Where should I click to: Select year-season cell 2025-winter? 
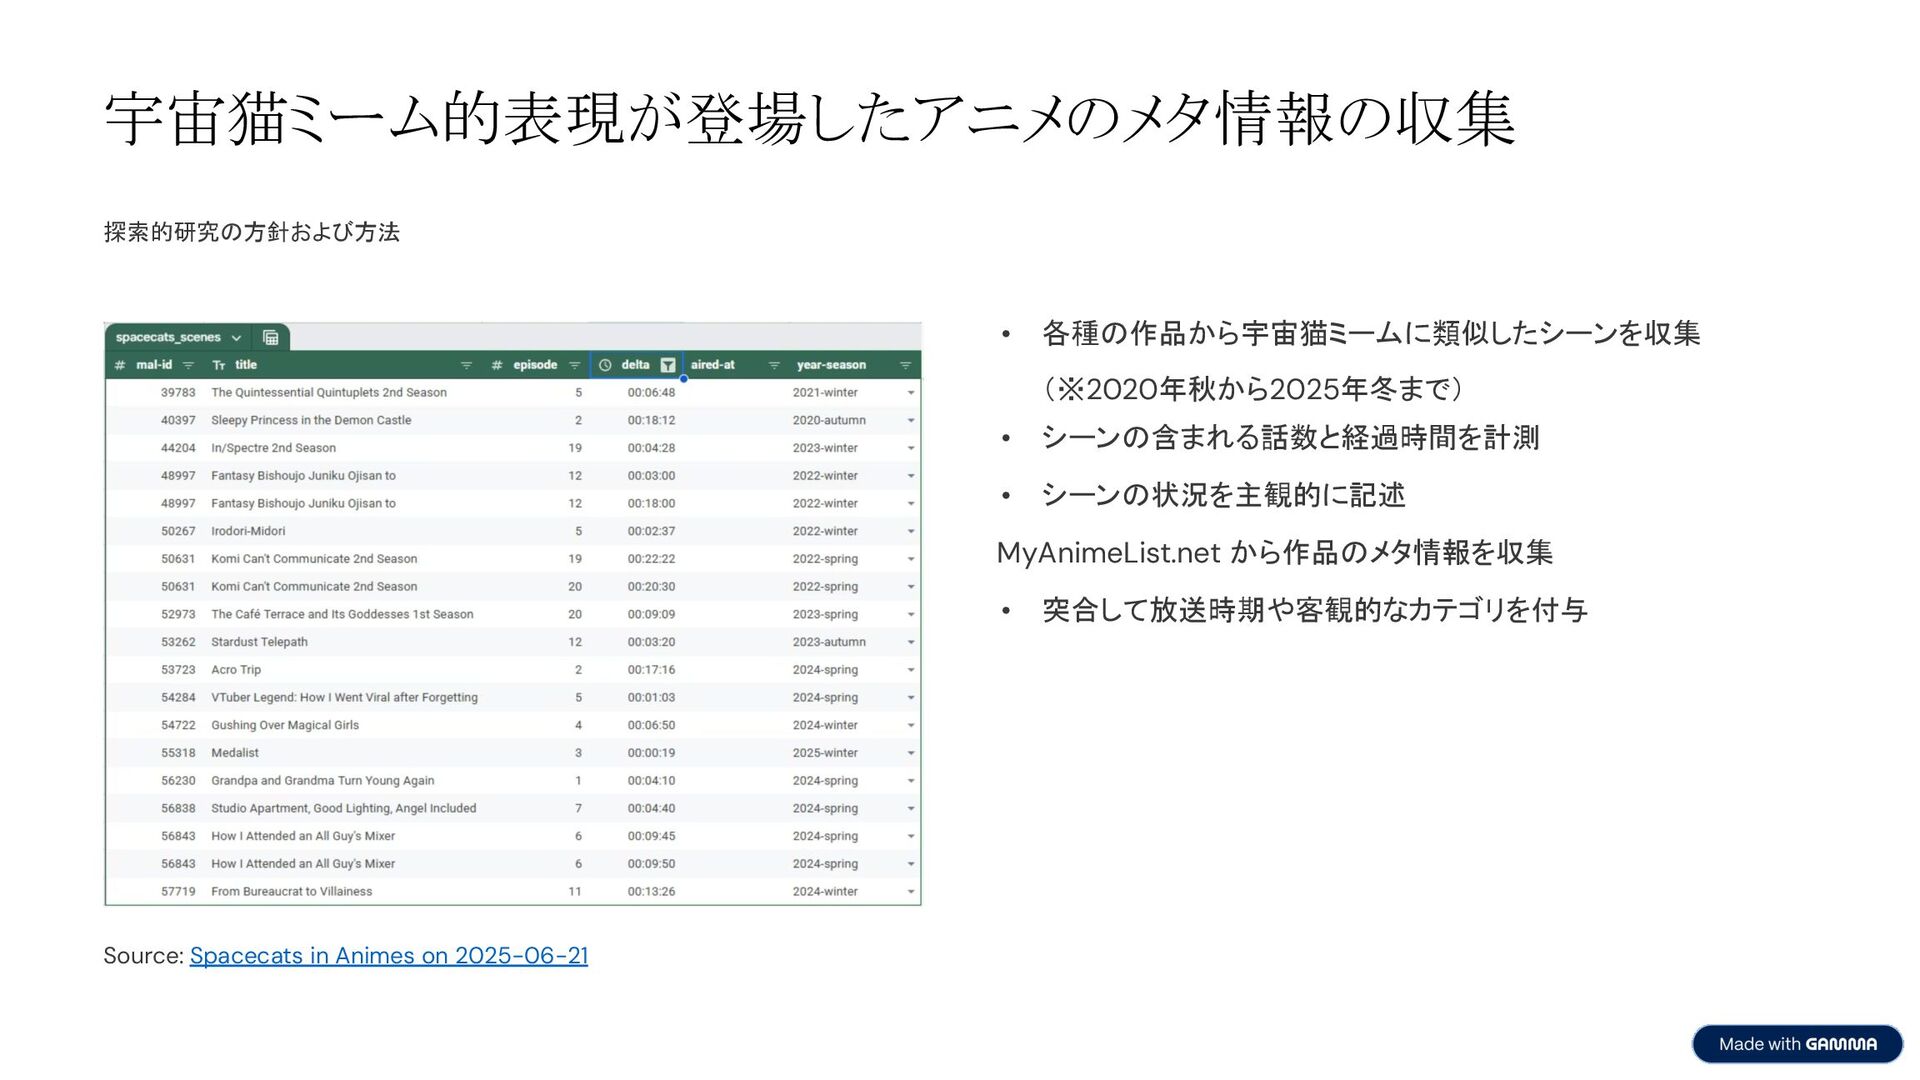pyautogui.click(x=825, y=753)
